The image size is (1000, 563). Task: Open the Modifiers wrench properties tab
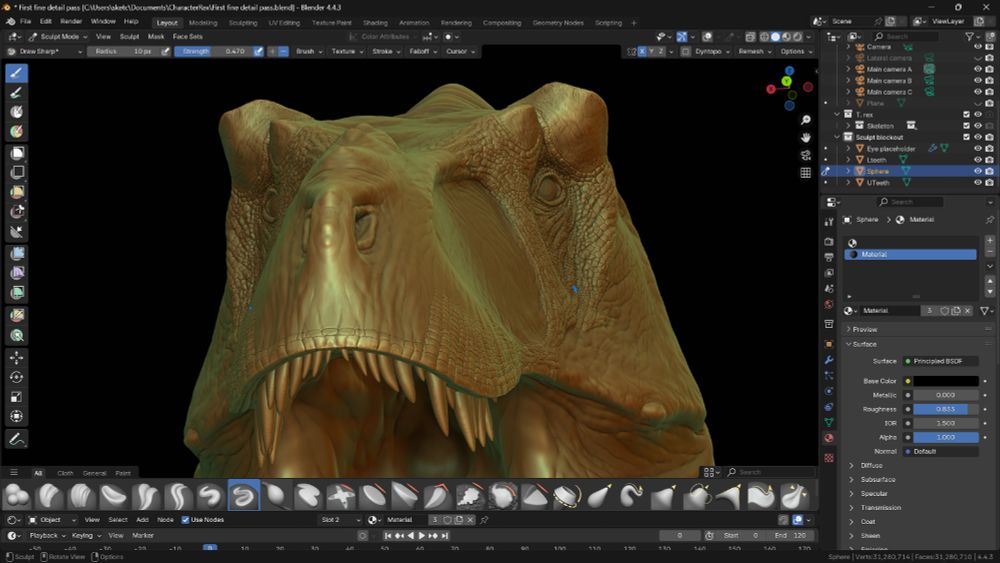(x=828, y=360)
